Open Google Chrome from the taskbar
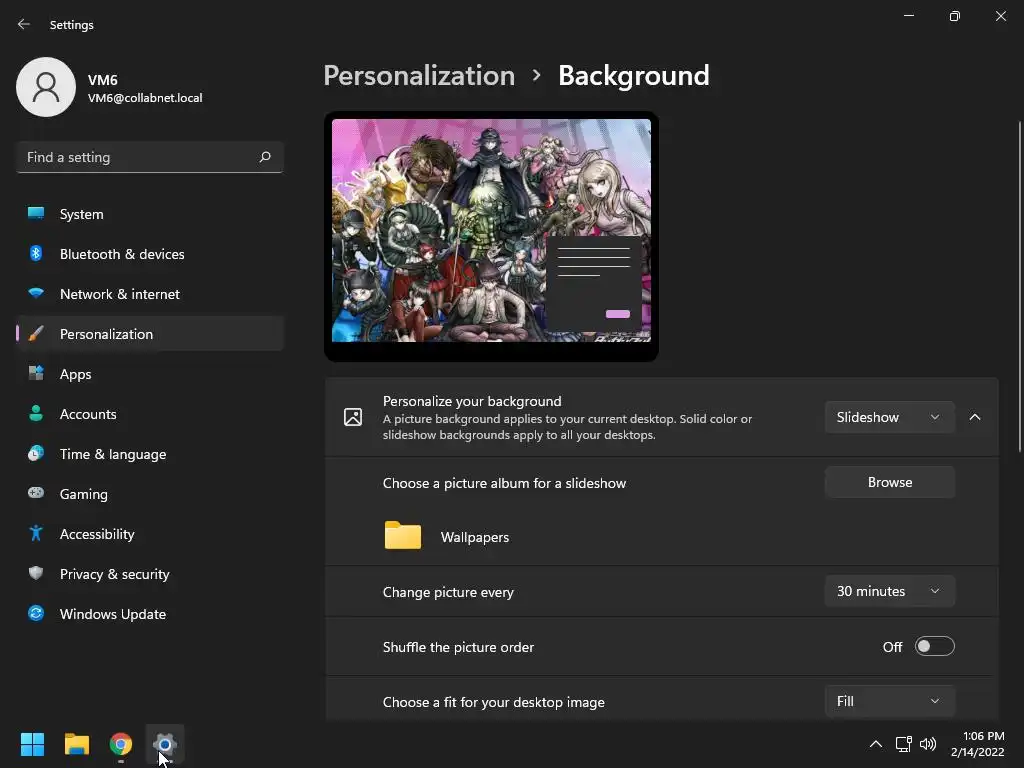This screenshot has width=1024, height=768. [121, 744]
